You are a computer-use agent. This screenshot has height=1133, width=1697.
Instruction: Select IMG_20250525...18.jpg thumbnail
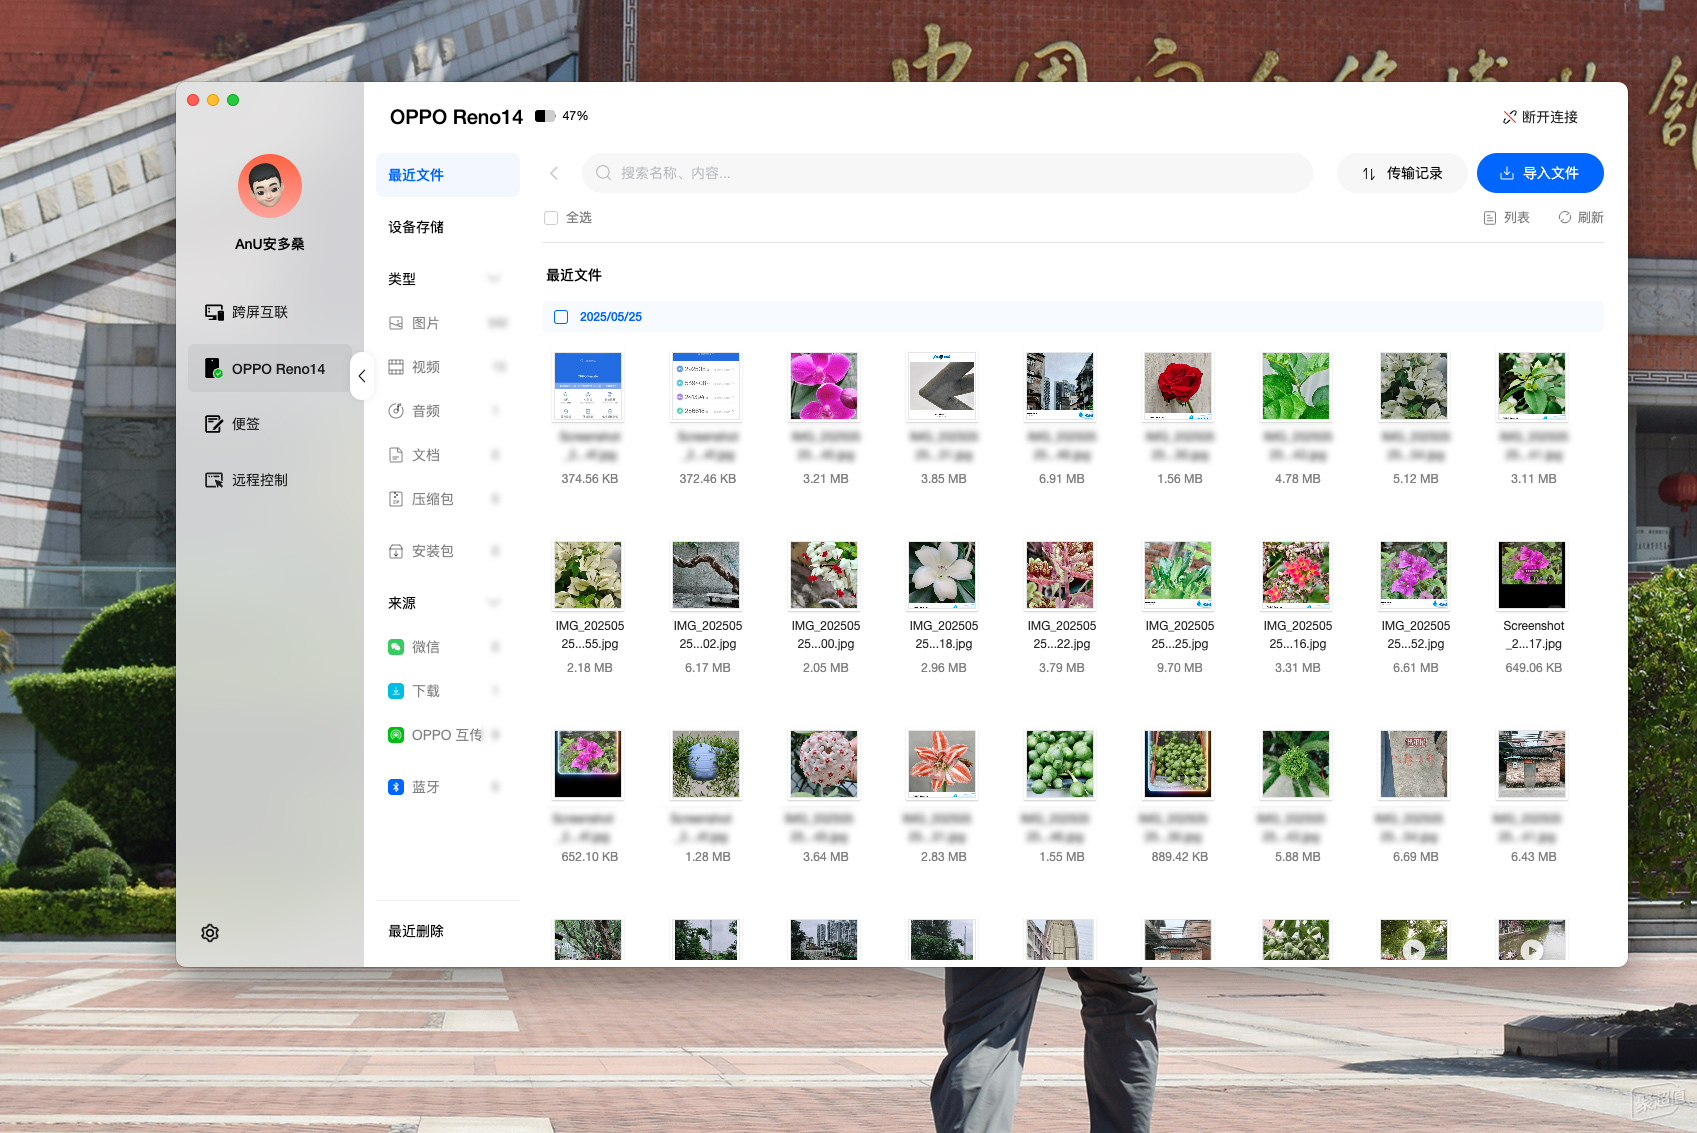pos(942,575)
